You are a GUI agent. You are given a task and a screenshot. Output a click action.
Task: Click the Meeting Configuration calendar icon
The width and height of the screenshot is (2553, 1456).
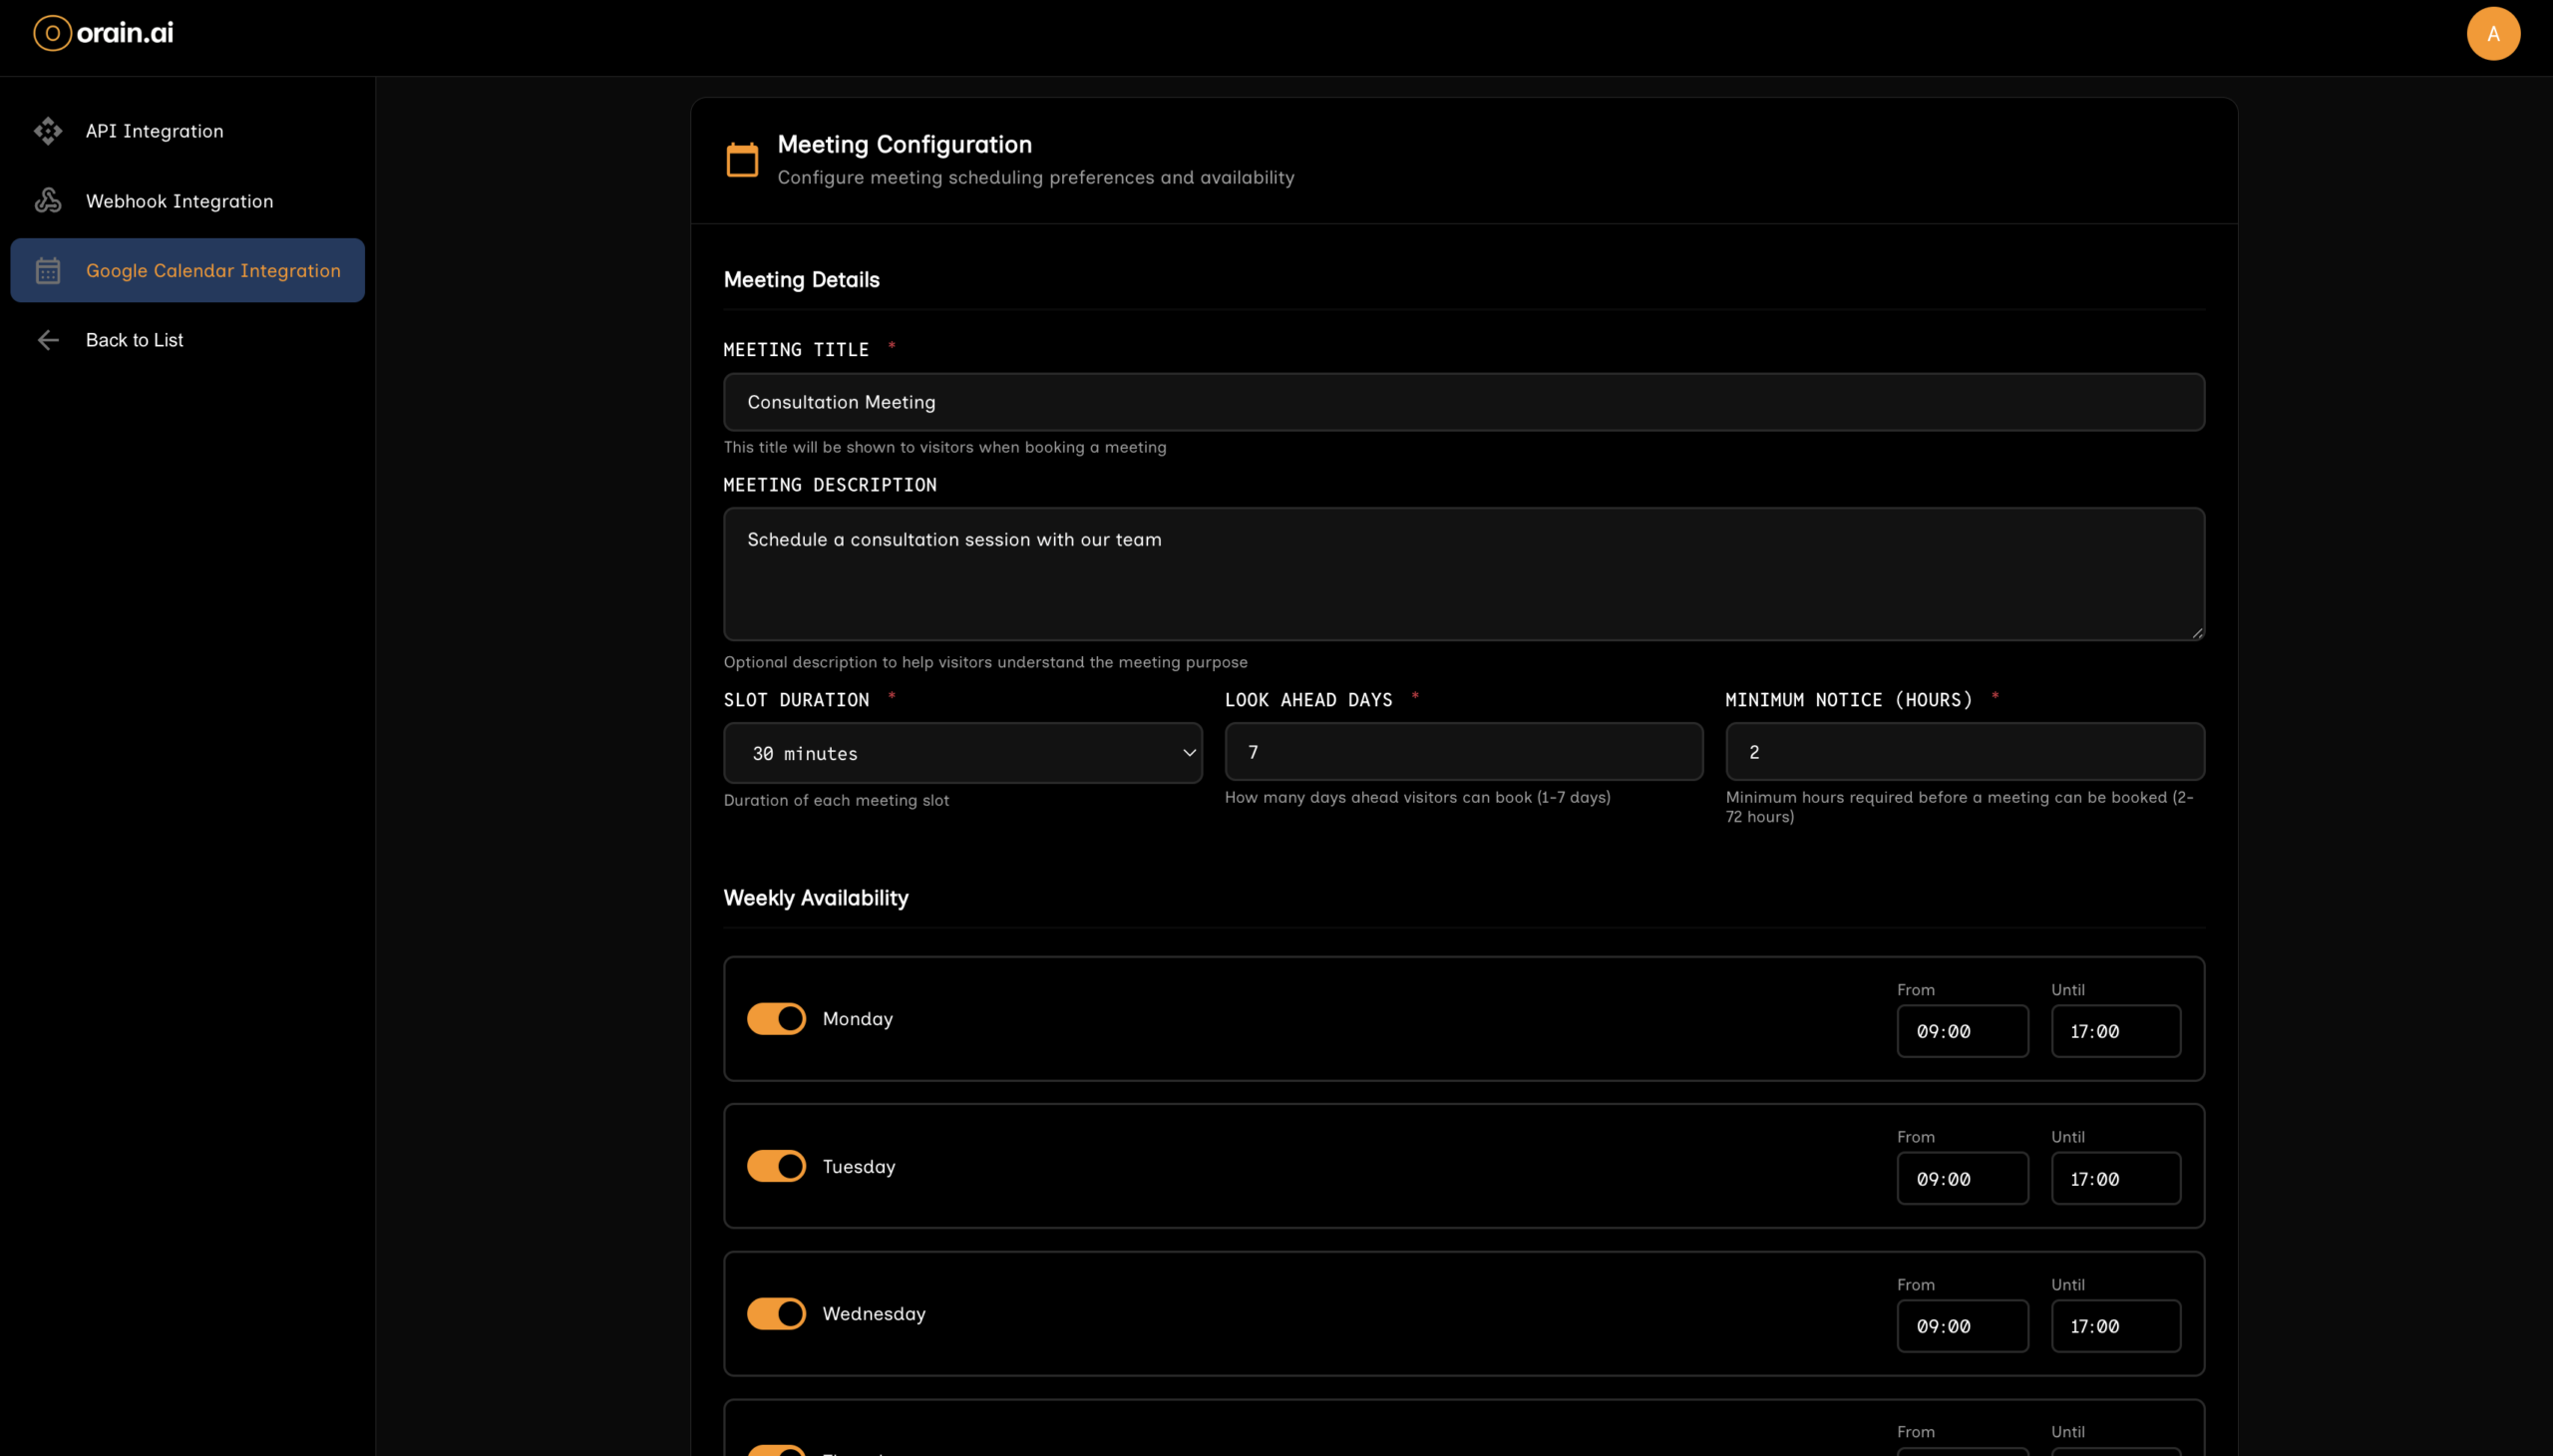point(742,160)
